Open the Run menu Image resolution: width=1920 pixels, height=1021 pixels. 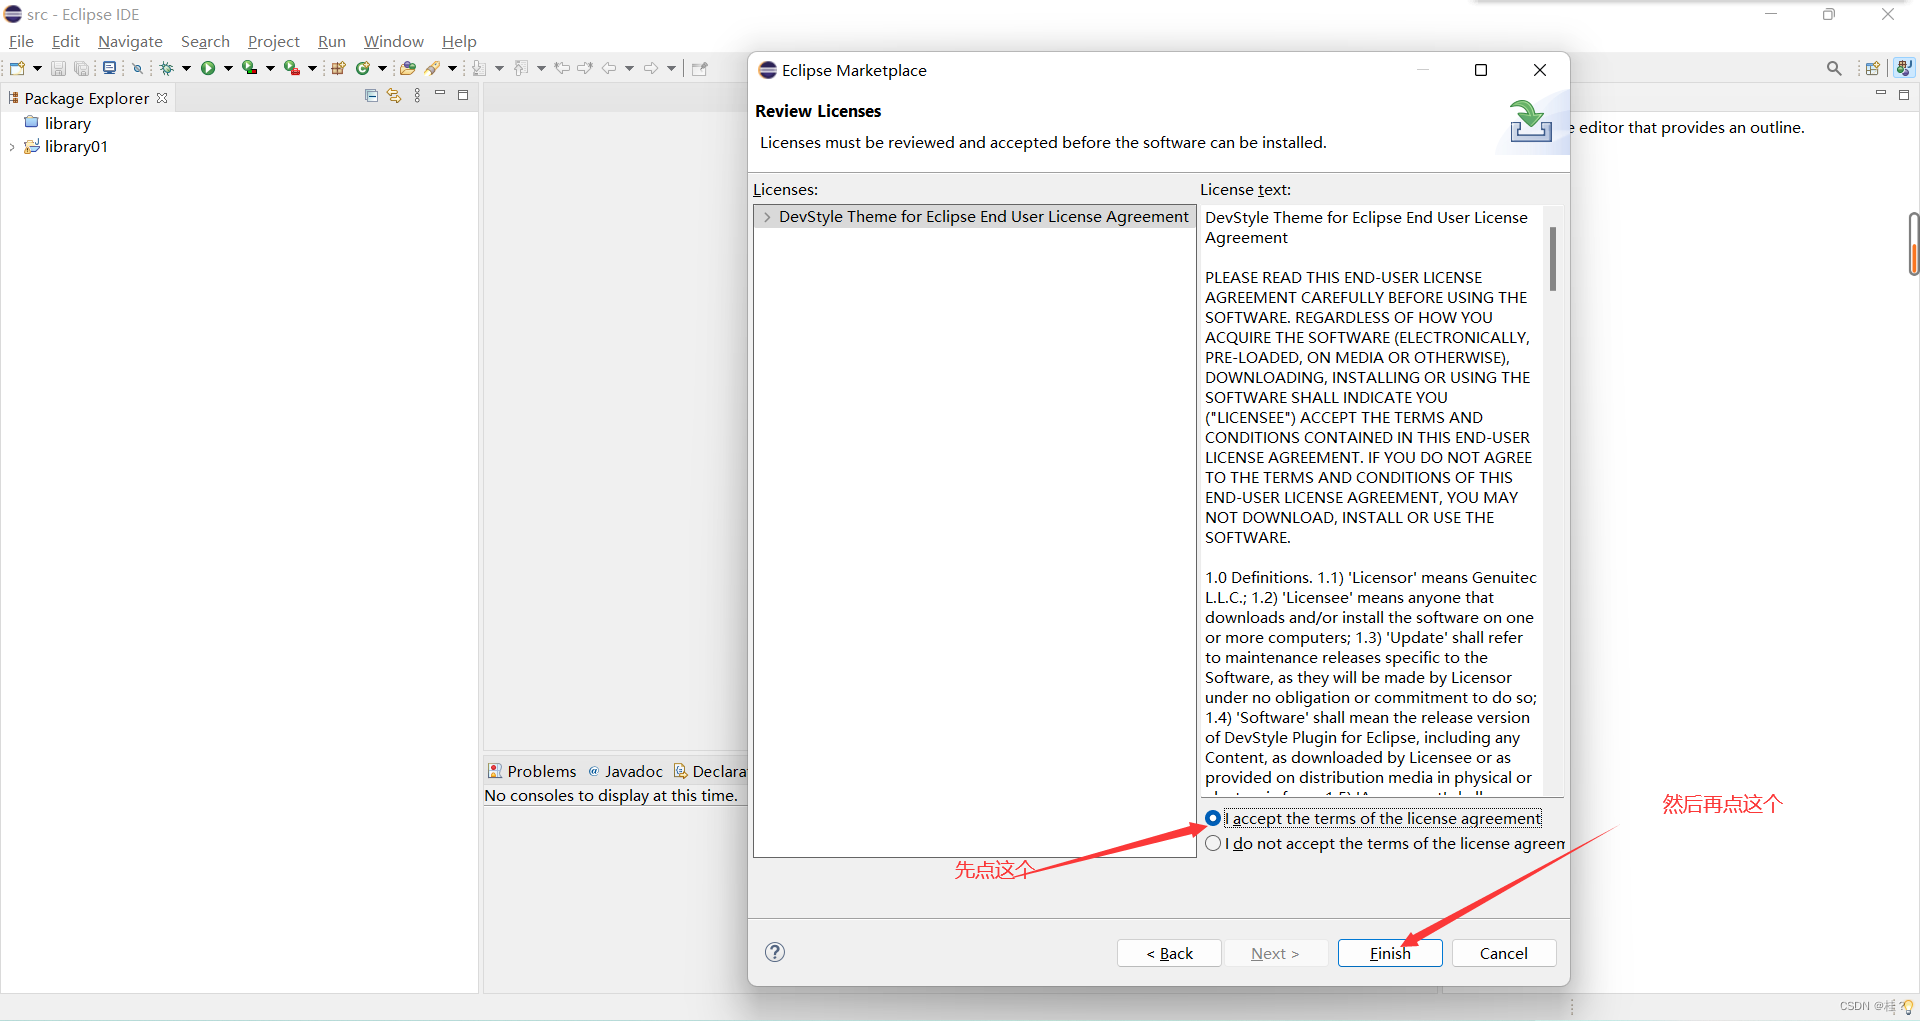[332, 41]
